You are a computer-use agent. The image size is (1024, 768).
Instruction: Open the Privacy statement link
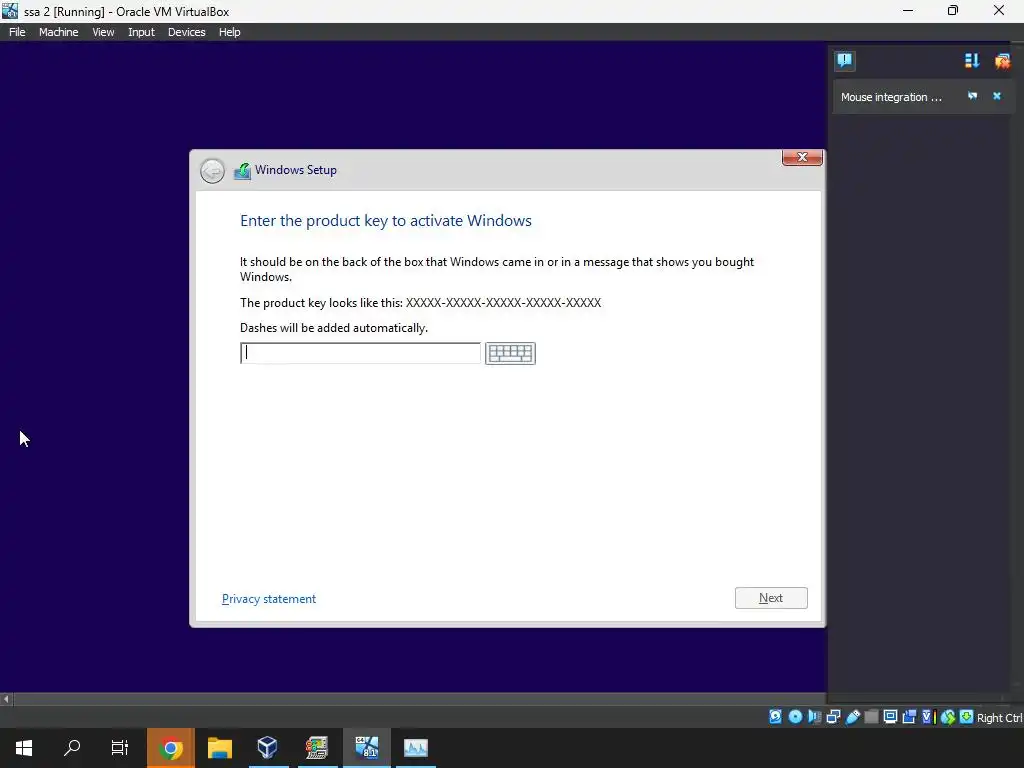pos(268,599)
